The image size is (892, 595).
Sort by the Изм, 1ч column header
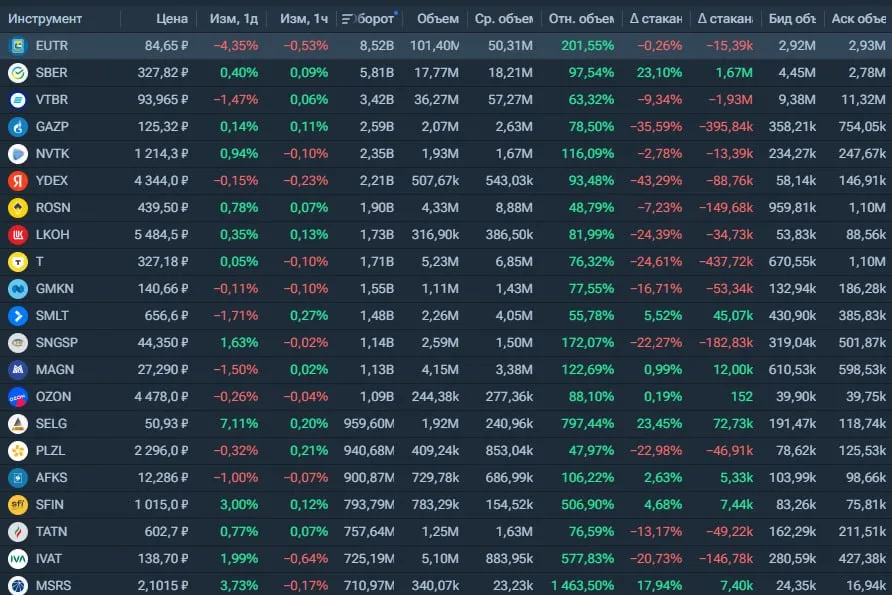[304, 19]
